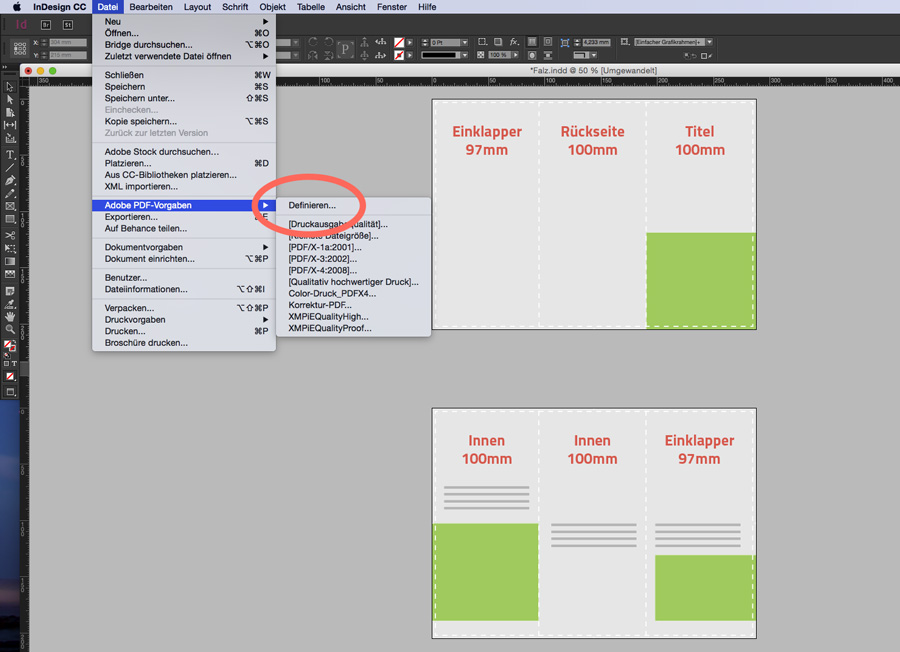The width and height of the screenshot is (900, 652).
Task: Open Adobe Bridge via Br icon
Action: (x=46, y=25)
